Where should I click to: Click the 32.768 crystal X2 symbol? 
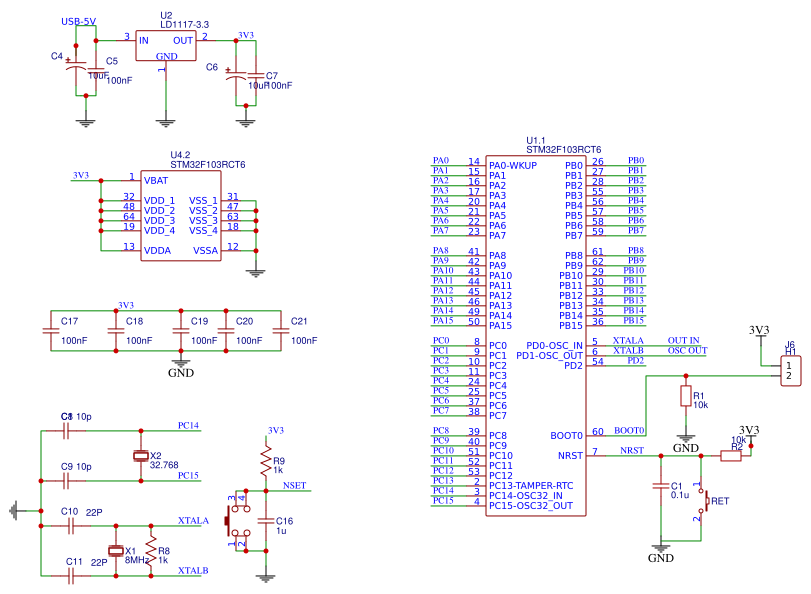coord(140,456)
